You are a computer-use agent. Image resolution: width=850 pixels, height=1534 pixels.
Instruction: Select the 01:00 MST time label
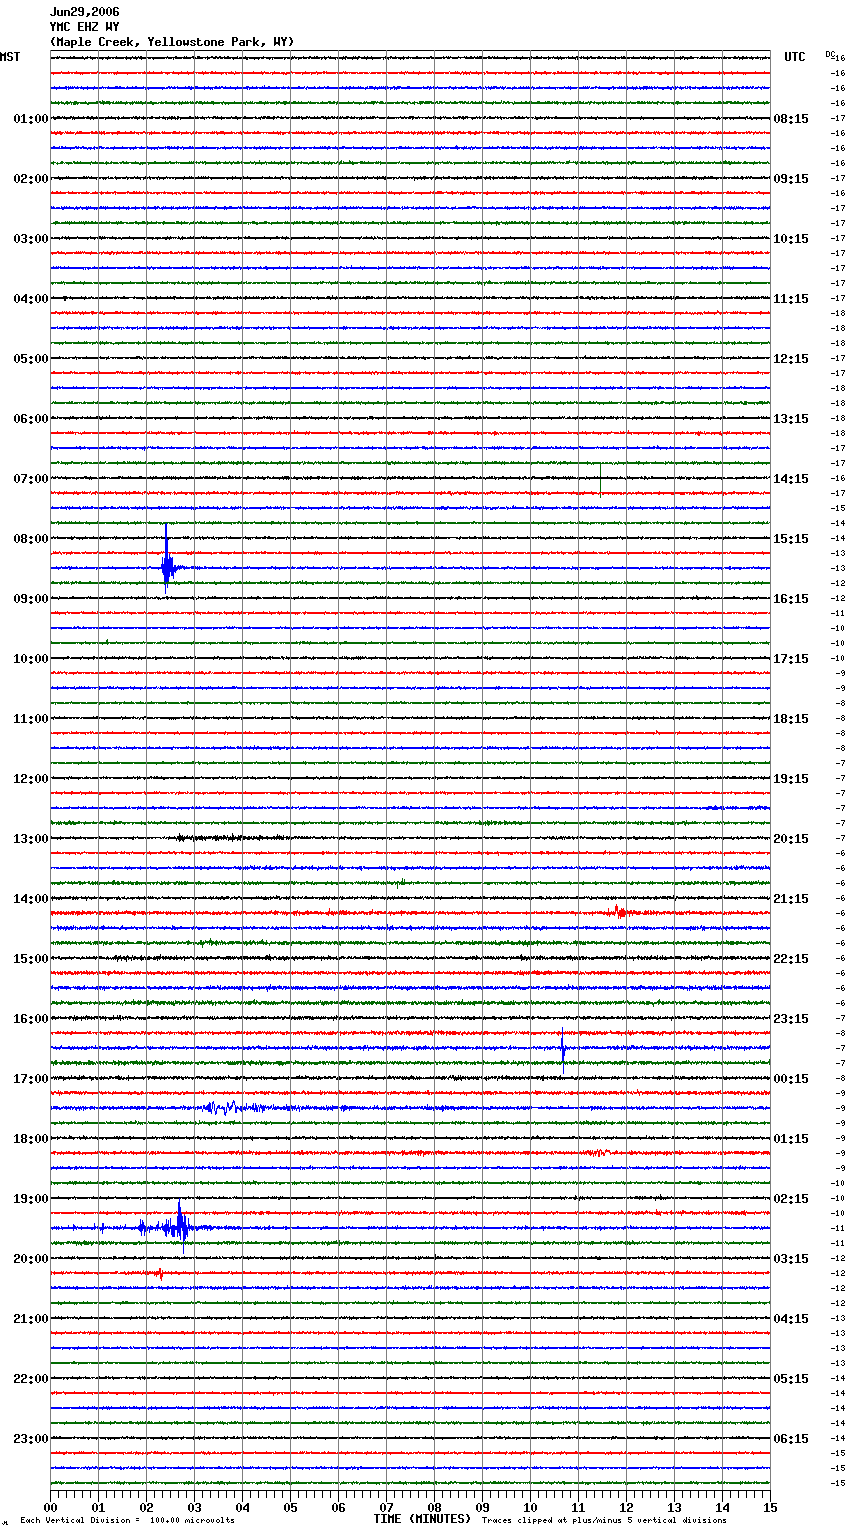pyautogui.click(x=30, y=119)
